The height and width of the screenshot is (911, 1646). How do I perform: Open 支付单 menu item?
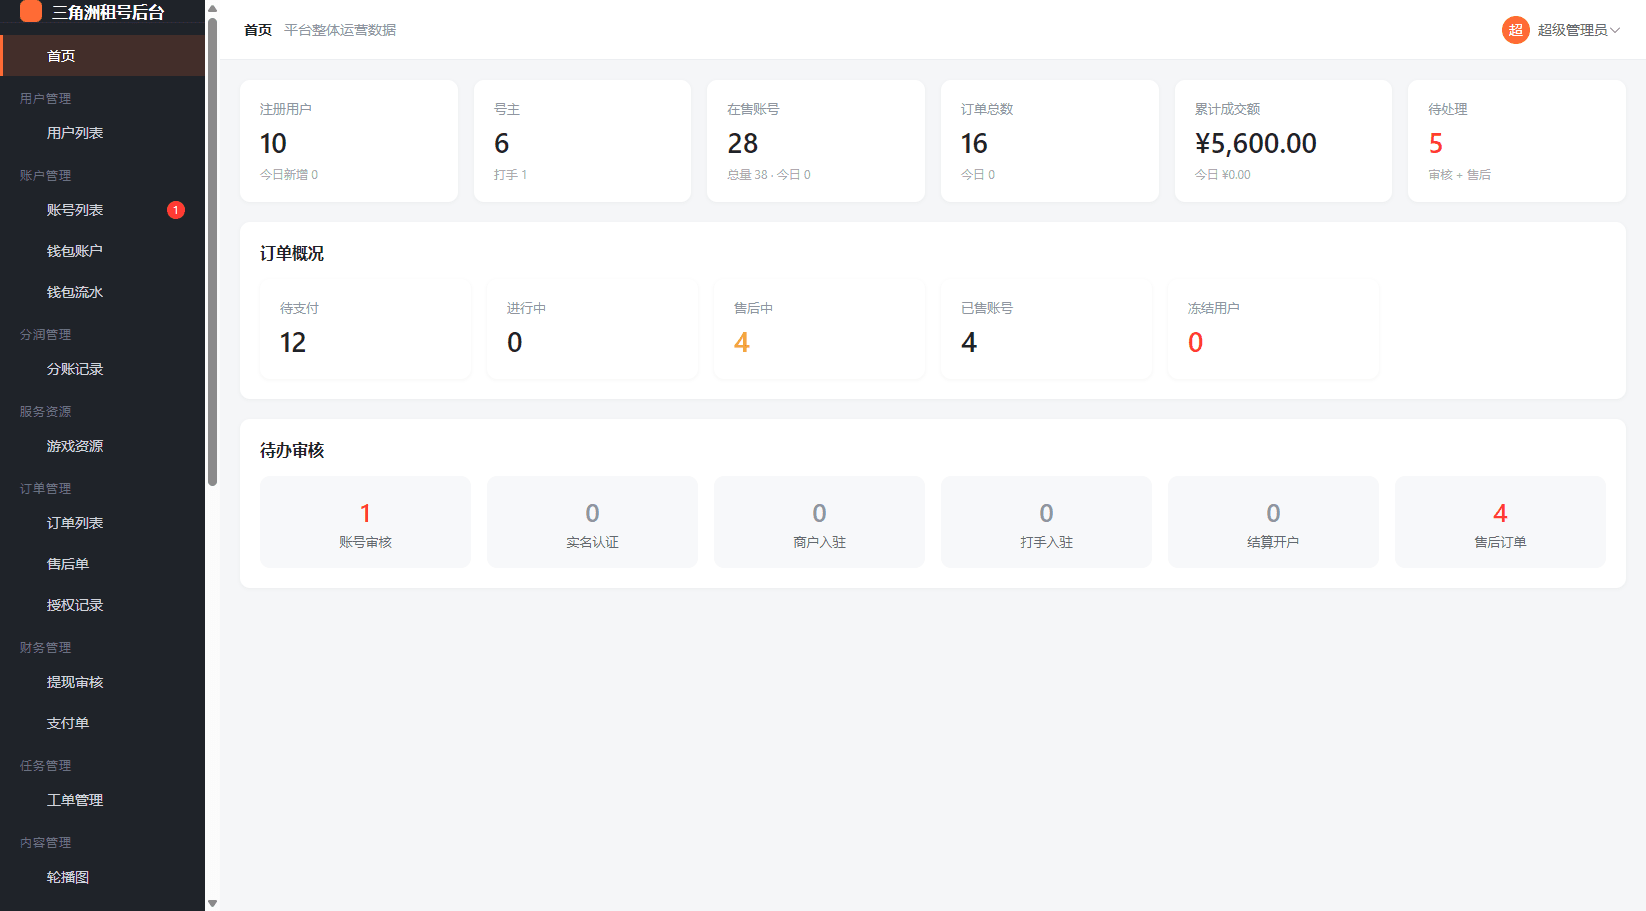(103, 723)
